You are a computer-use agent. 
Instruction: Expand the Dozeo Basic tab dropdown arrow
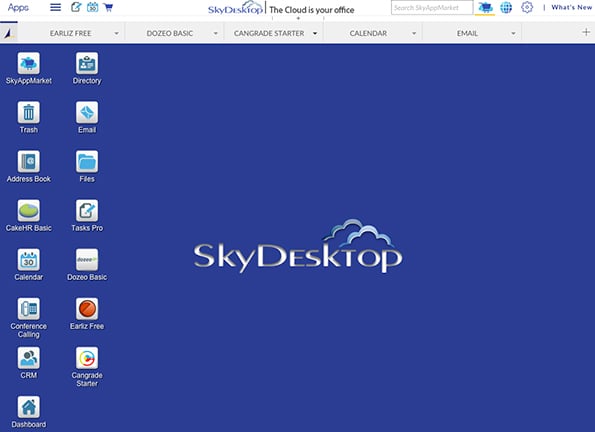pyautogui.click(x=216, y=33)
